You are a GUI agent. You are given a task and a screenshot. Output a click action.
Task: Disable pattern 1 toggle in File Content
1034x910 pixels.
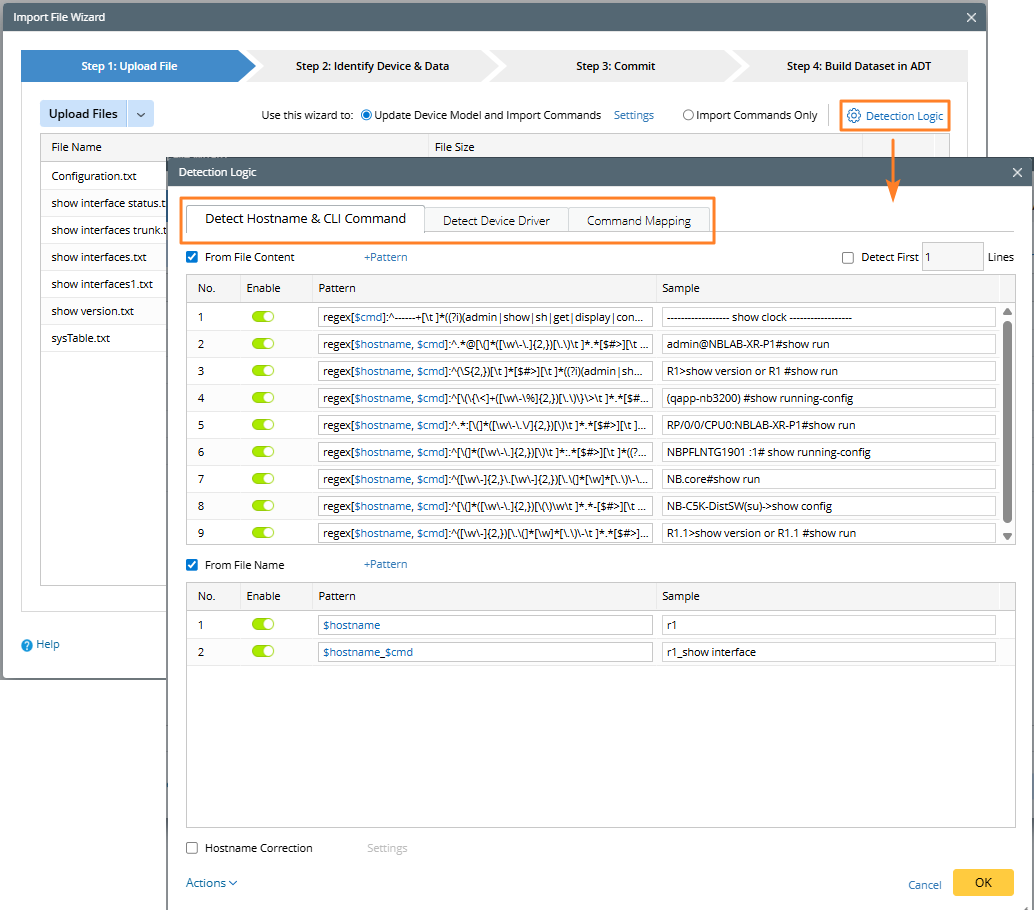point(263,317)
